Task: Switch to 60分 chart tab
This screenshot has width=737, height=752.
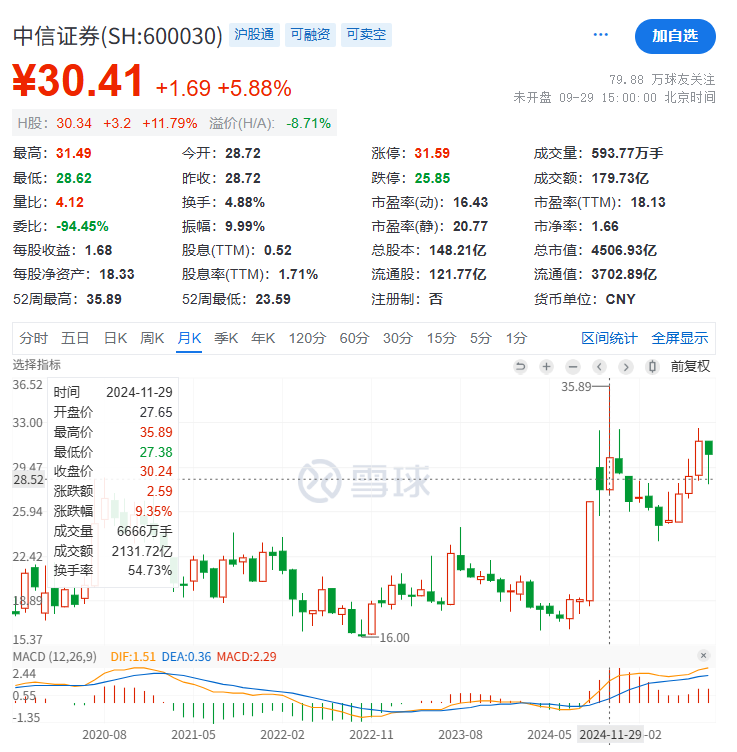Action: tap(354, 338)
